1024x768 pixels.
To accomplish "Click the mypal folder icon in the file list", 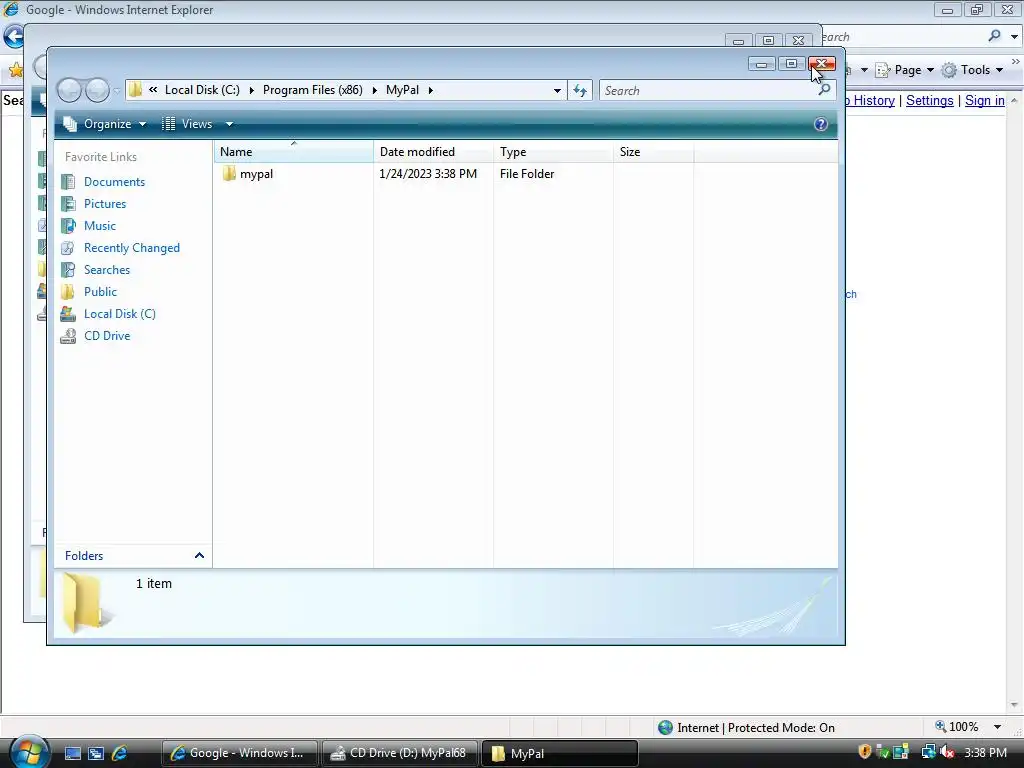I will [x=229, y=174].
